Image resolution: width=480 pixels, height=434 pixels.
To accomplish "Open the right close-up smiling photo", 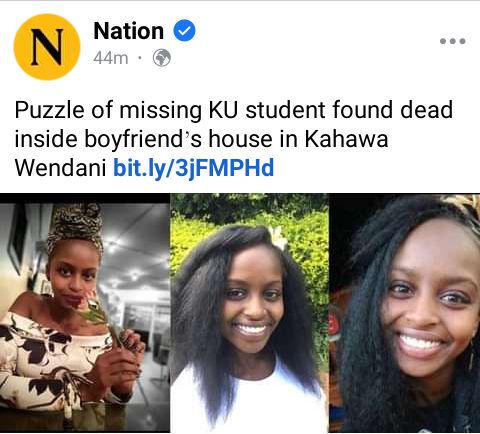I will [405, 313].
